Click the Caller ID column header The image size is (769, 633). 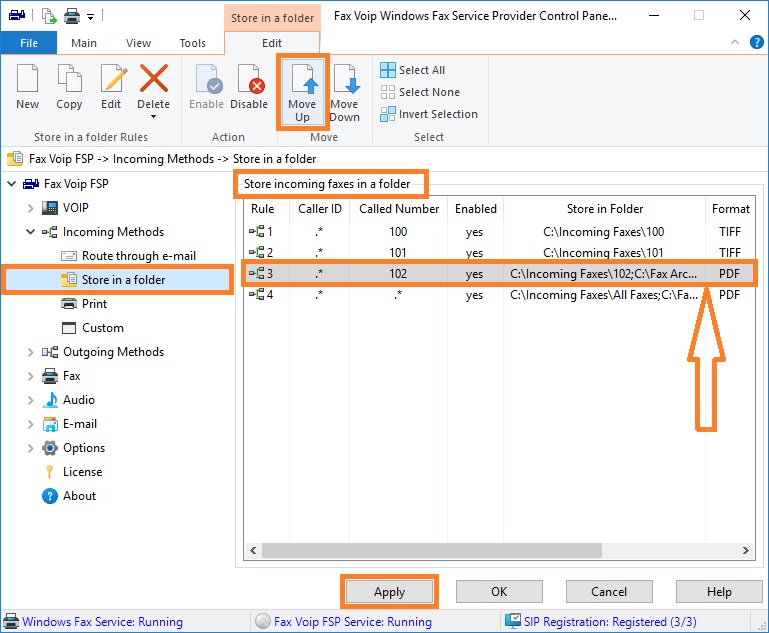[x=320, y=209]
